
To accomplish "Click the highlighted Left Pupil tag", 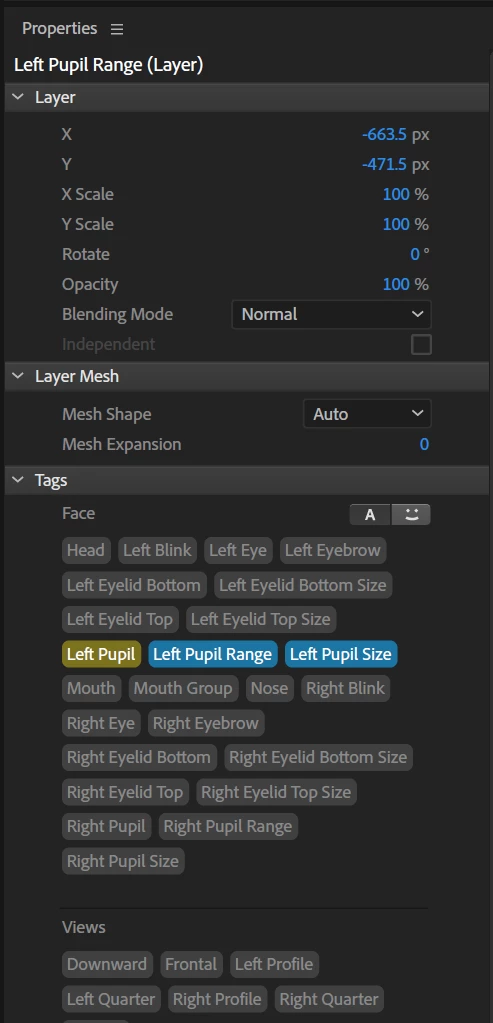I will (101, 654).
